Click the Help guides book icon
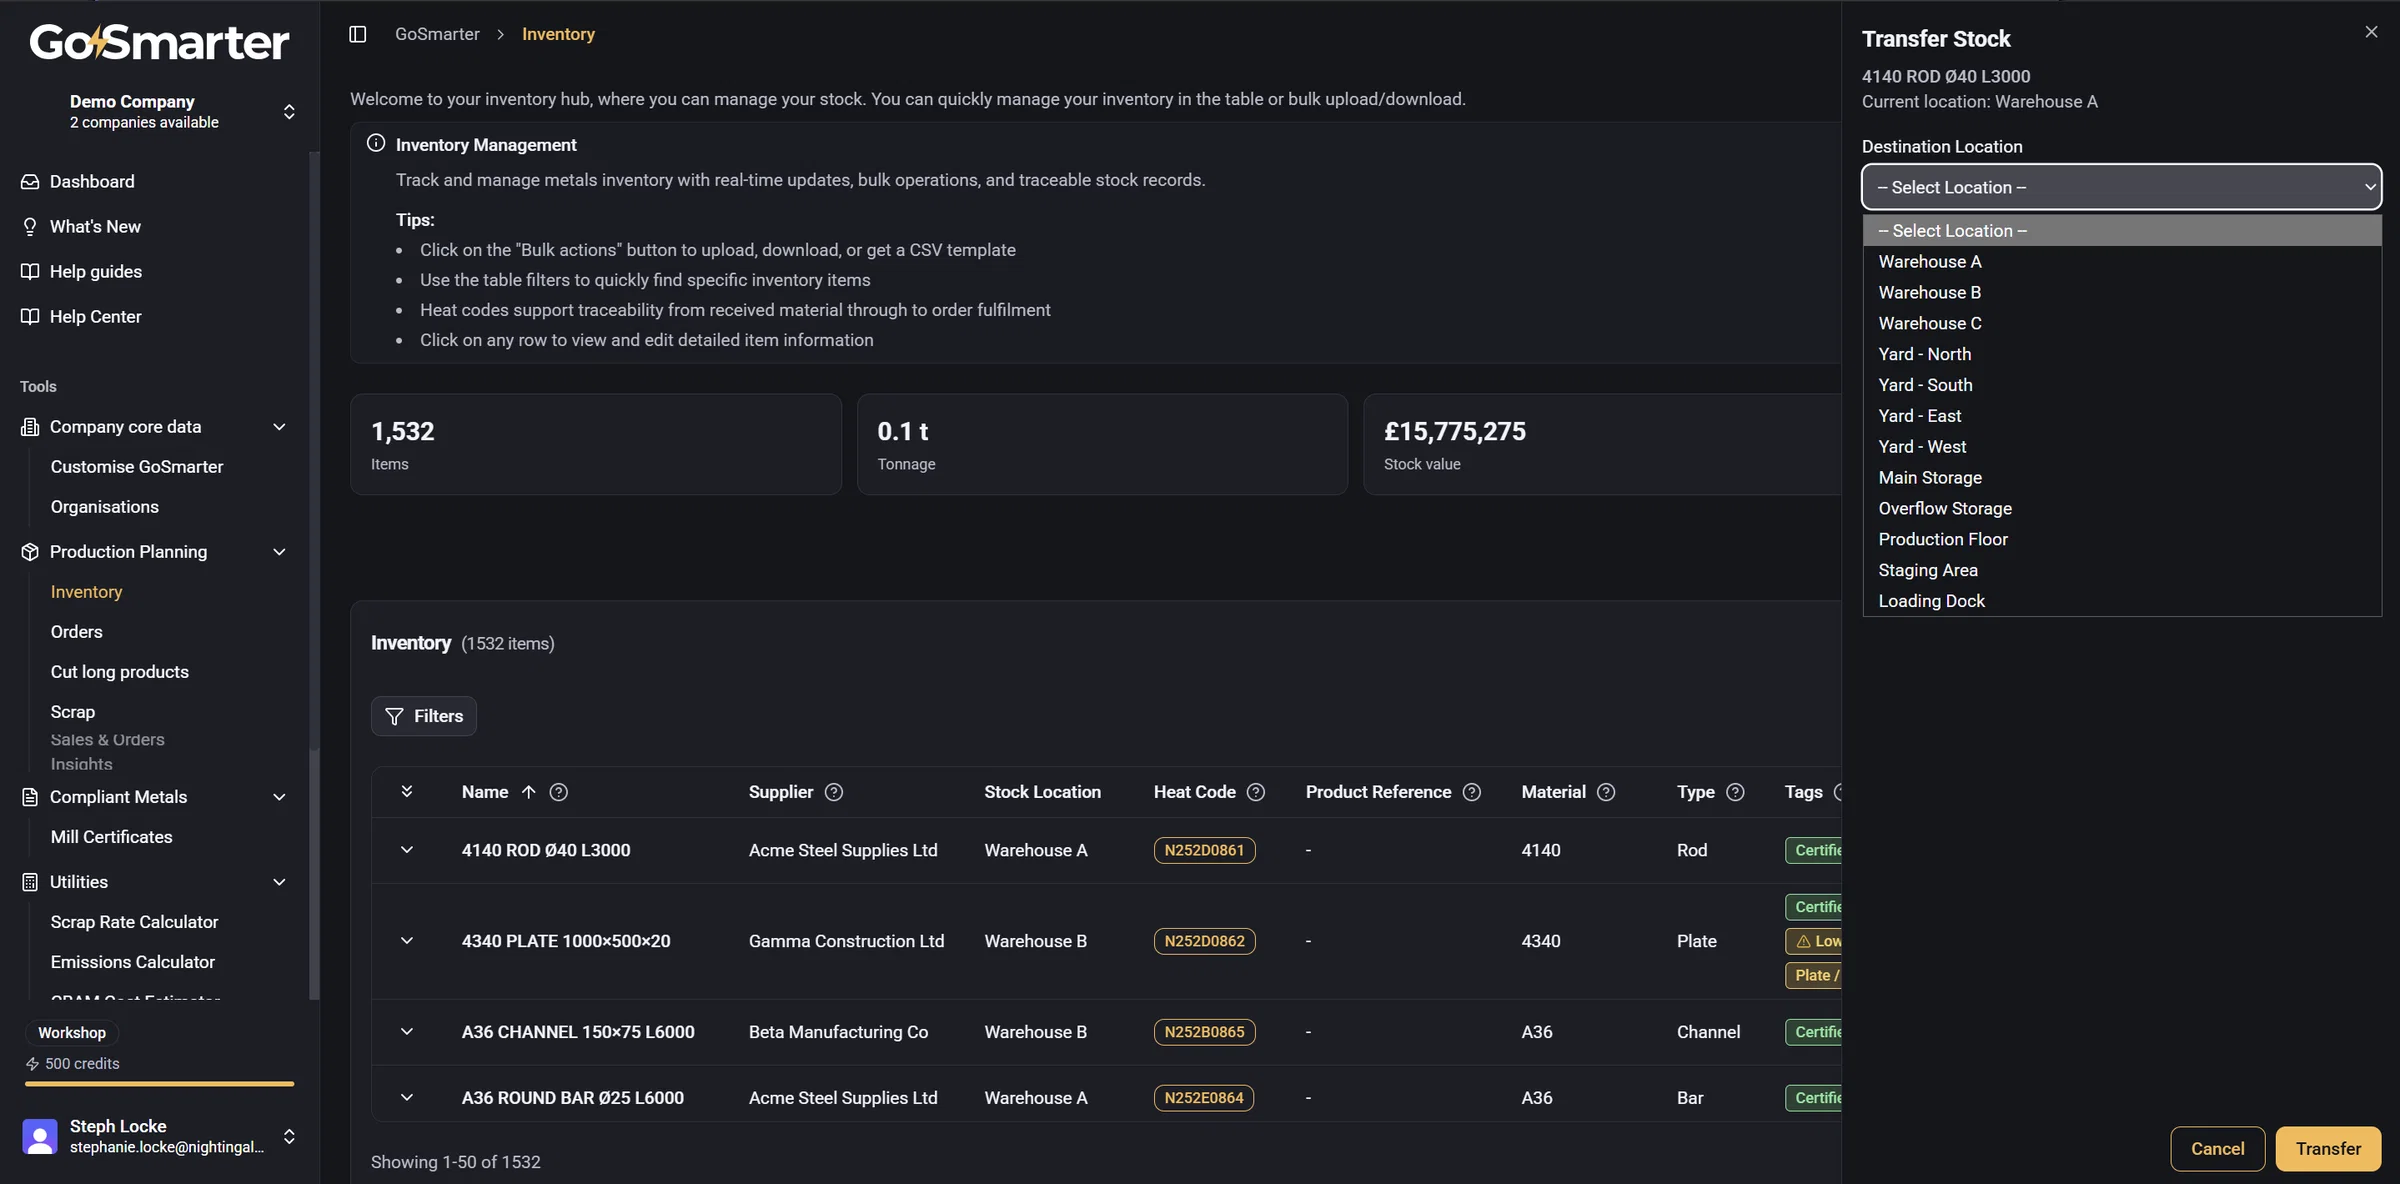The width and height of the screenshot is (2400, 1184). coord(30,272)
